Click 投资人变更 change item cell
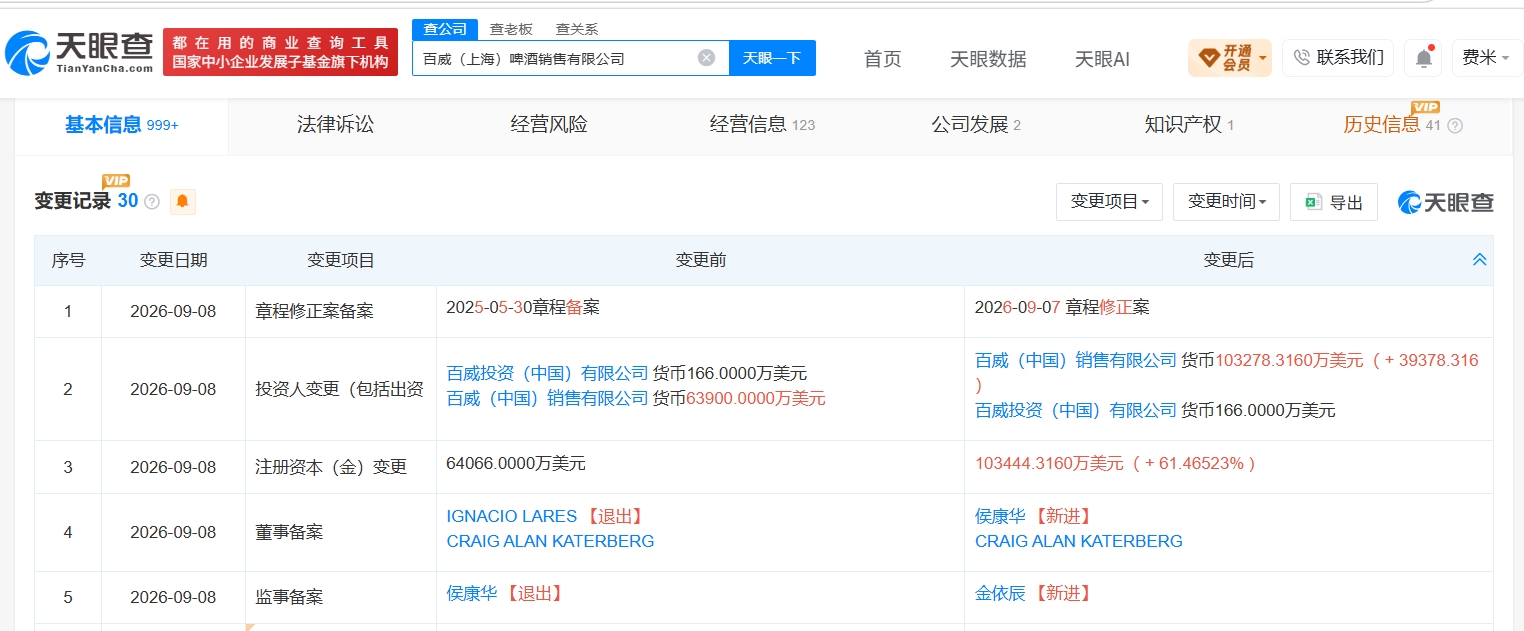 340,389
